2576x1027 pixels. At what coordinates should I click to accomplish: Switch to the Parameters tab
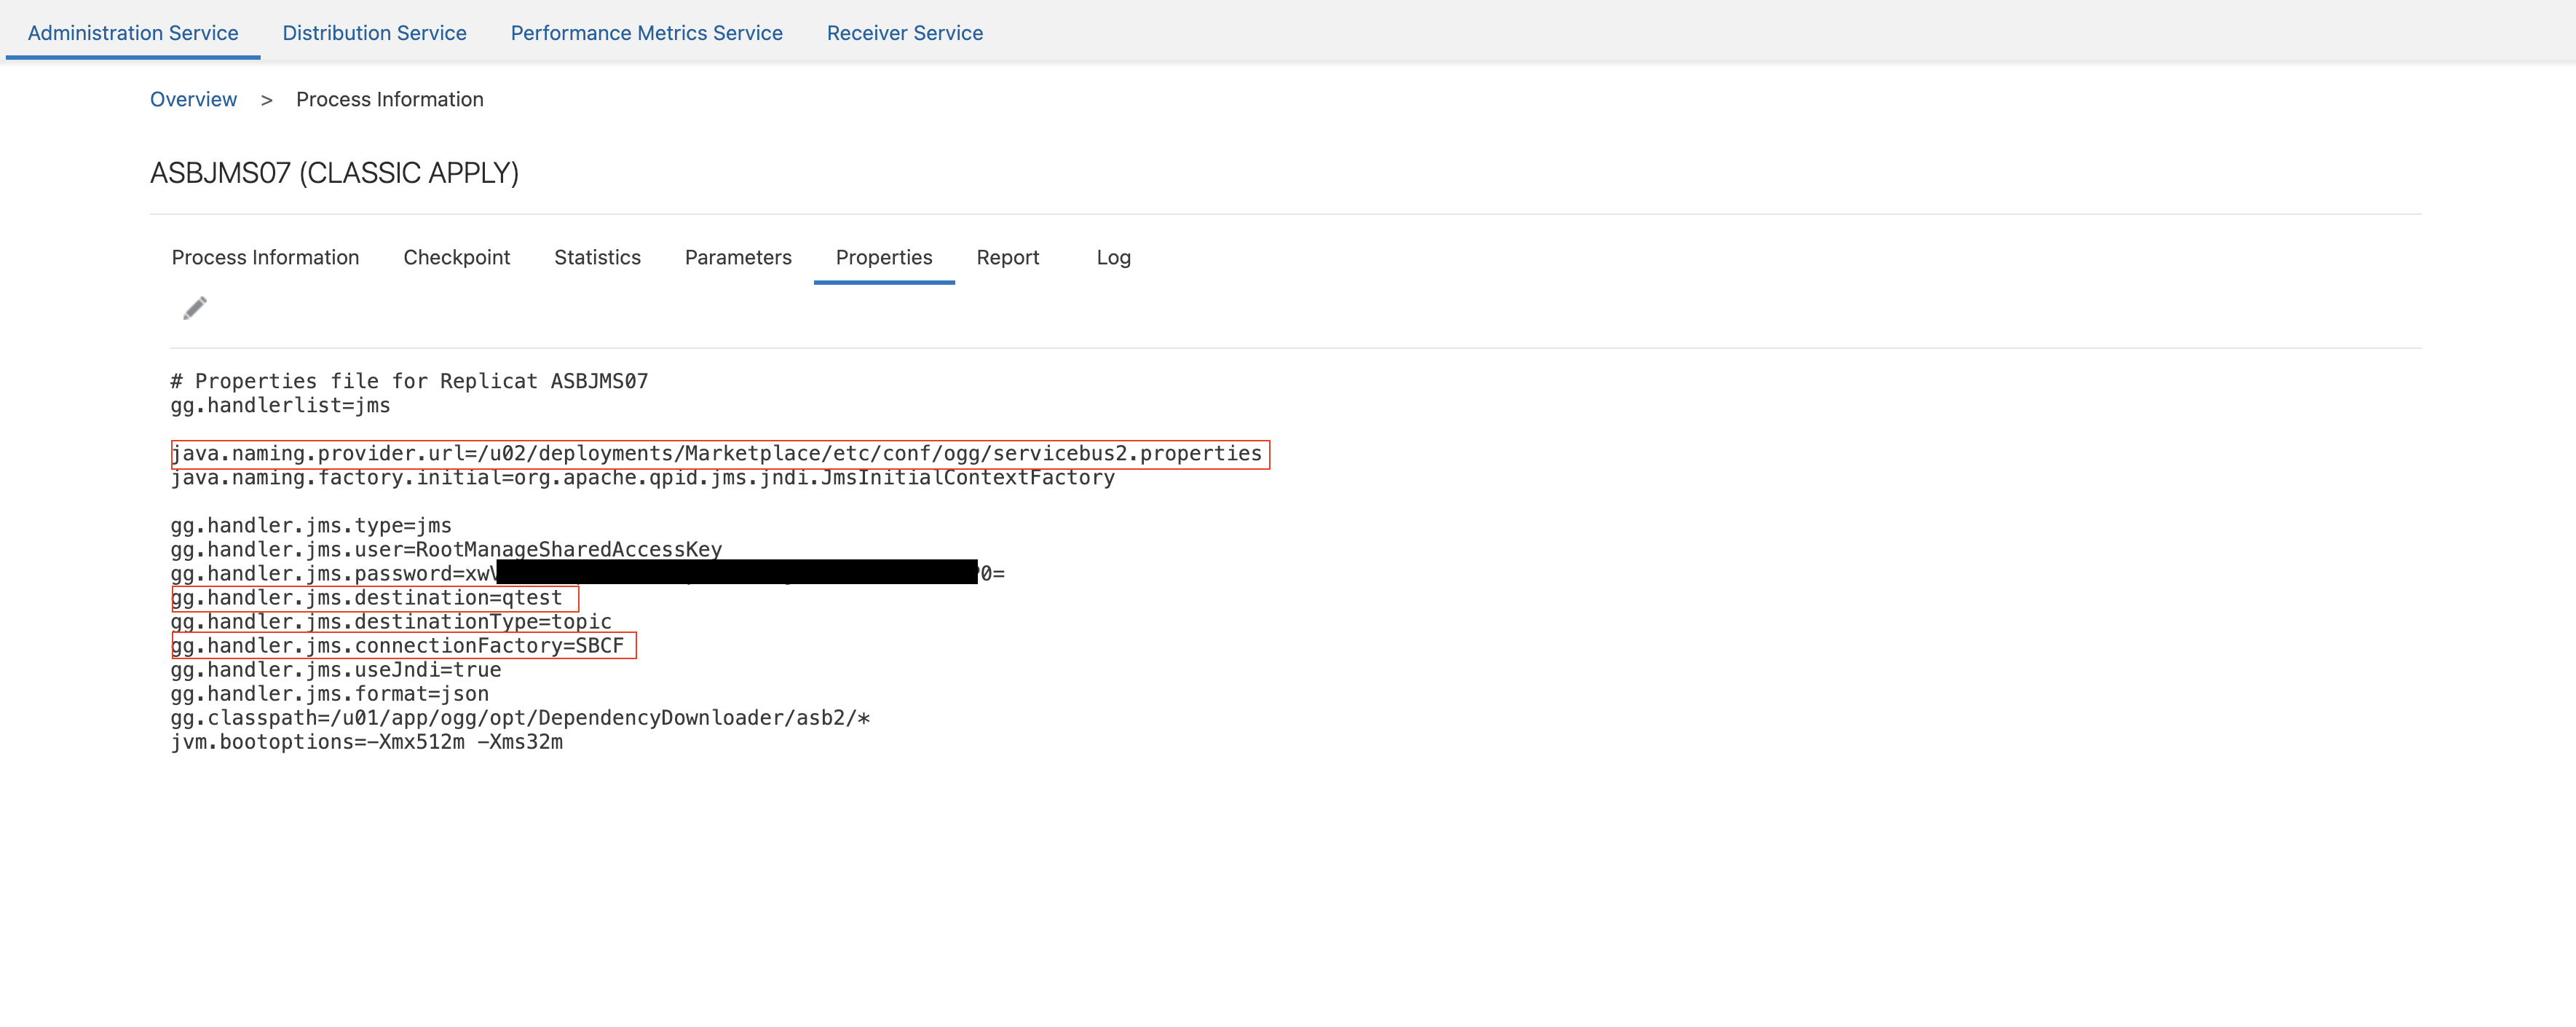coord(738,257)
